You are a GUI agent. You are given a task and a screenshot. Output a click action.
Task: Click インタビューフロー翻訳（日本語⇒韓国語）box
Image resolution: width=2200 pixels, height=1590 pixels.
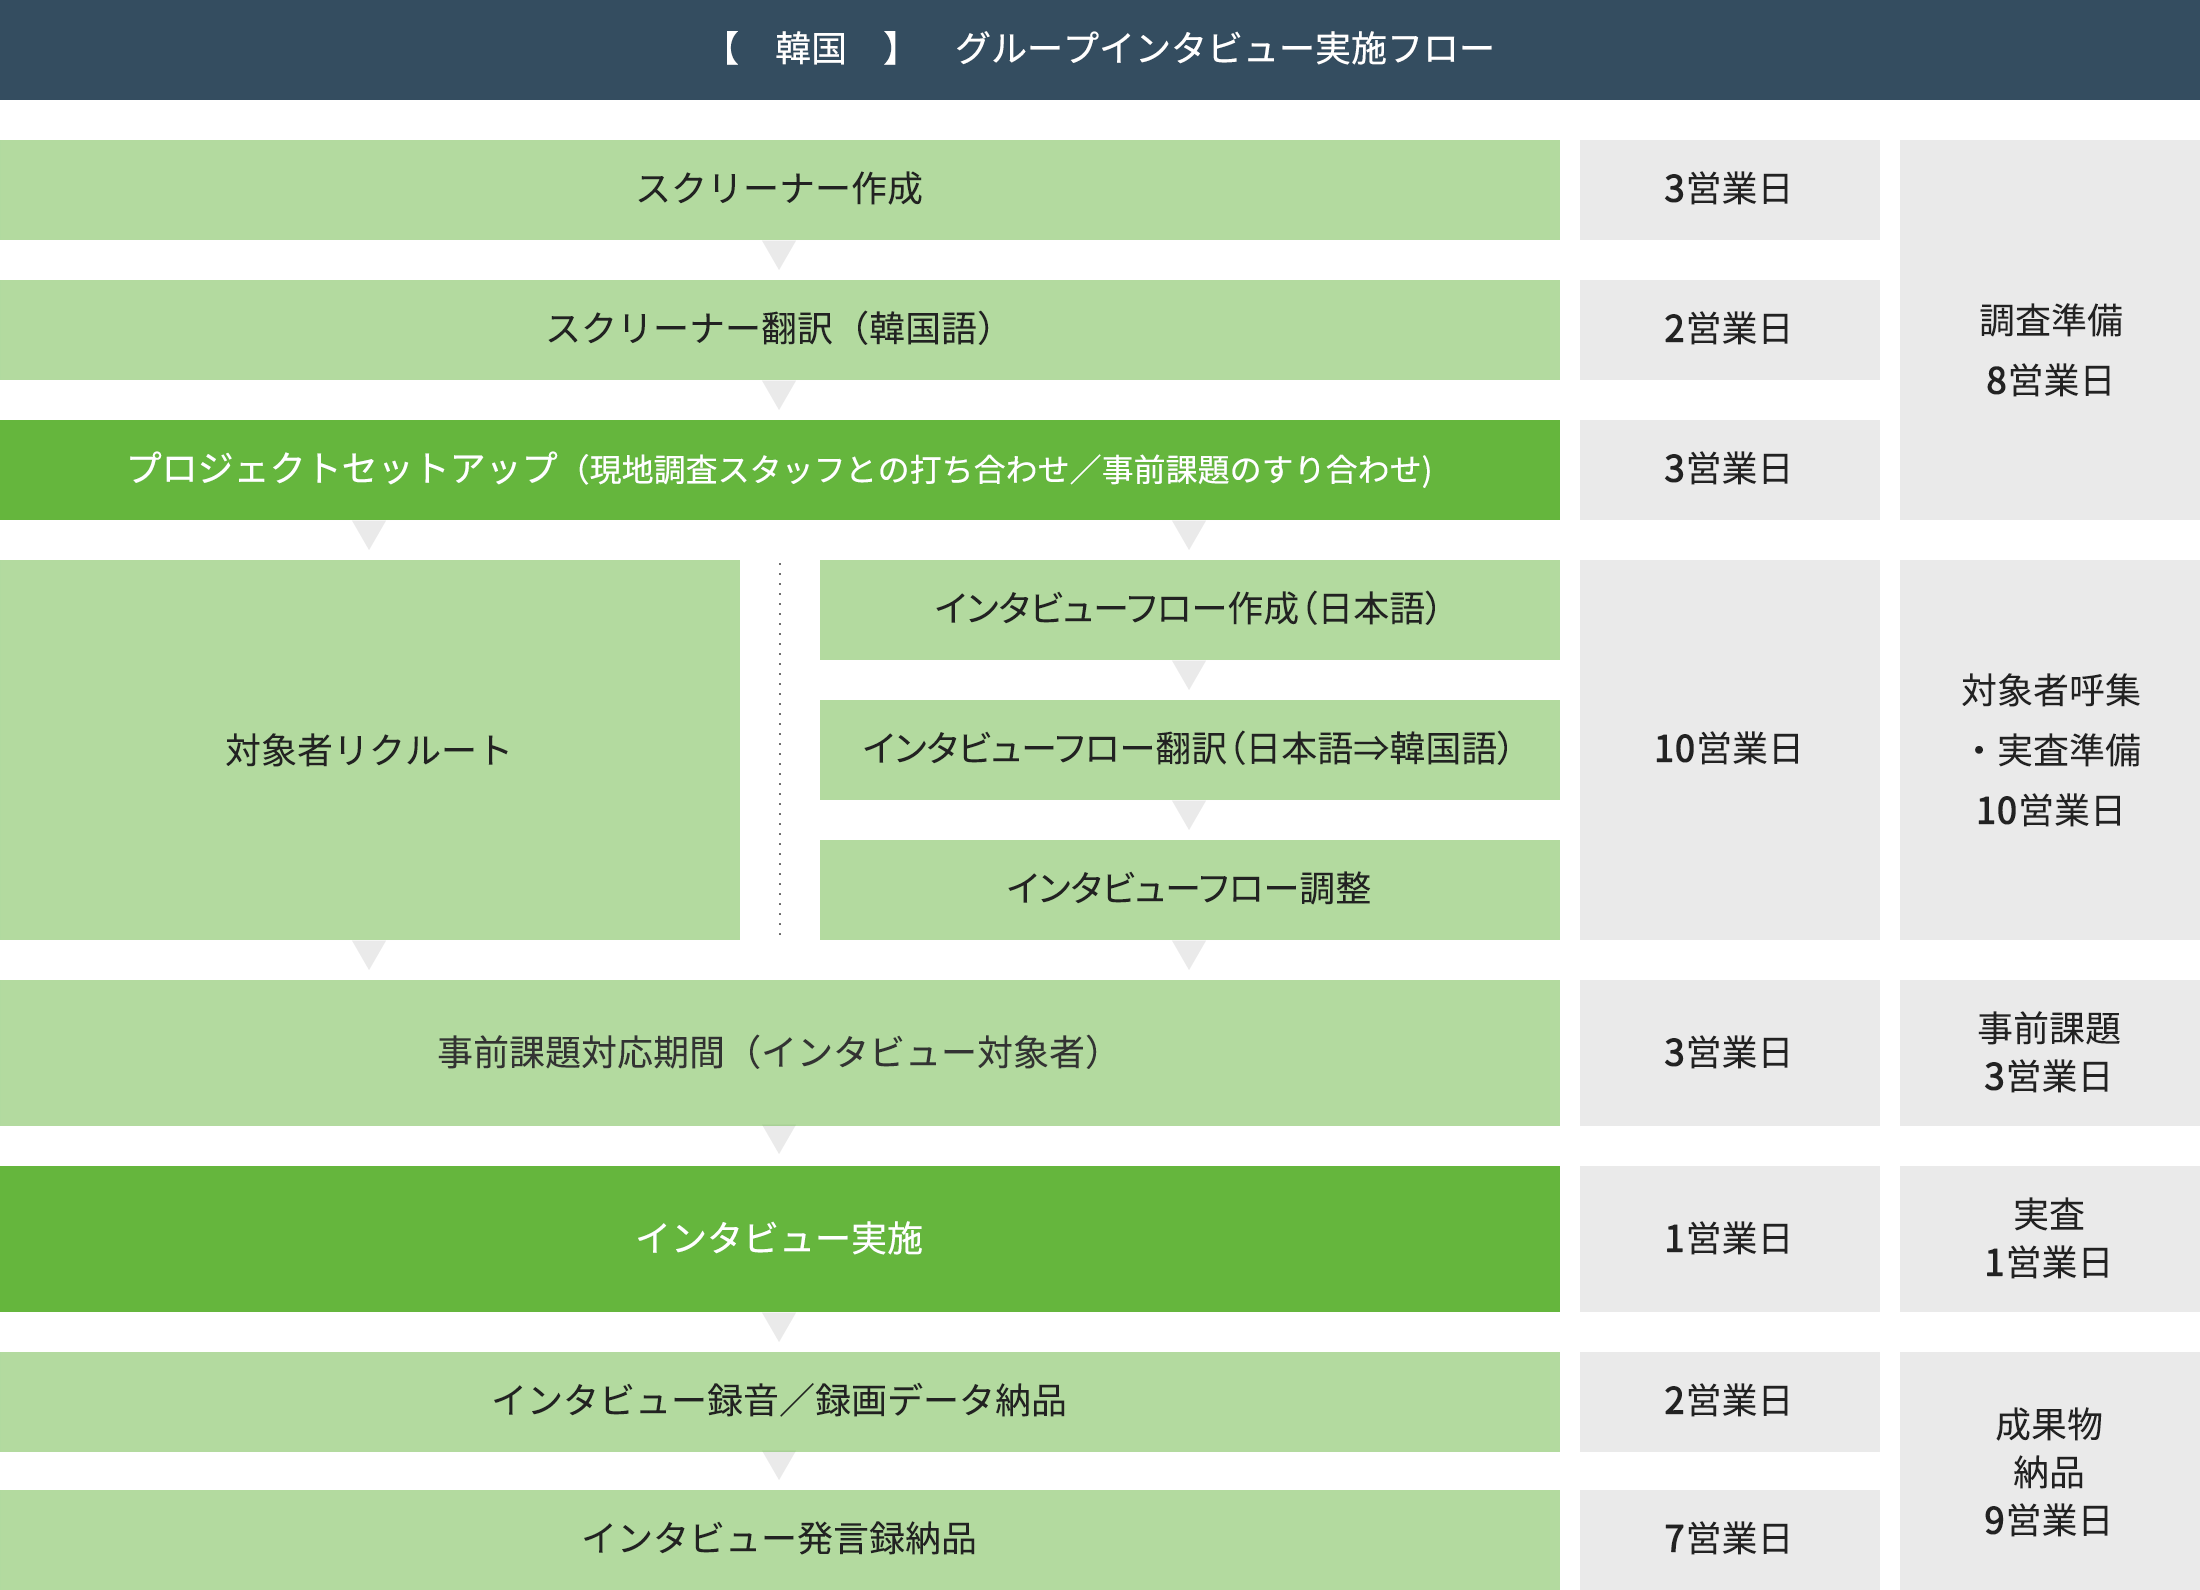[x=1189, y=749]
